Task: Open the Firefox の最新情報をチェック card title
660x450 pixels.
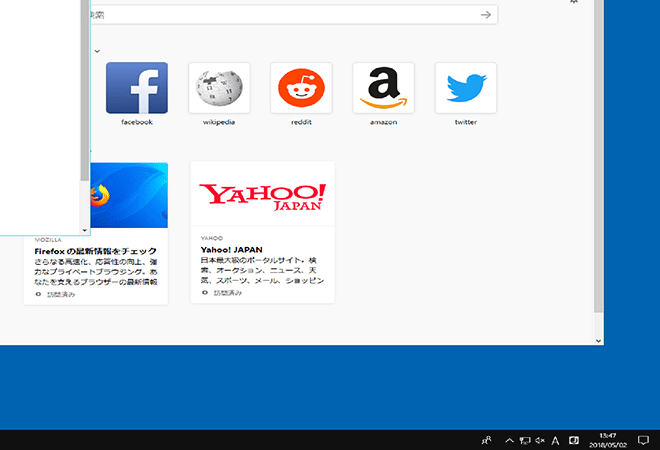Action: click(x=96, y=251)
